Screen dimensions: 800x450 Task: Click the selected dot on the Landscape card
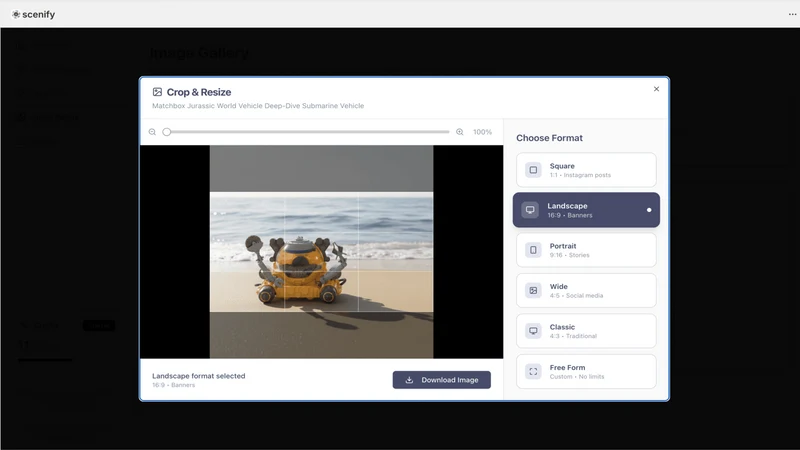(649, 210)
